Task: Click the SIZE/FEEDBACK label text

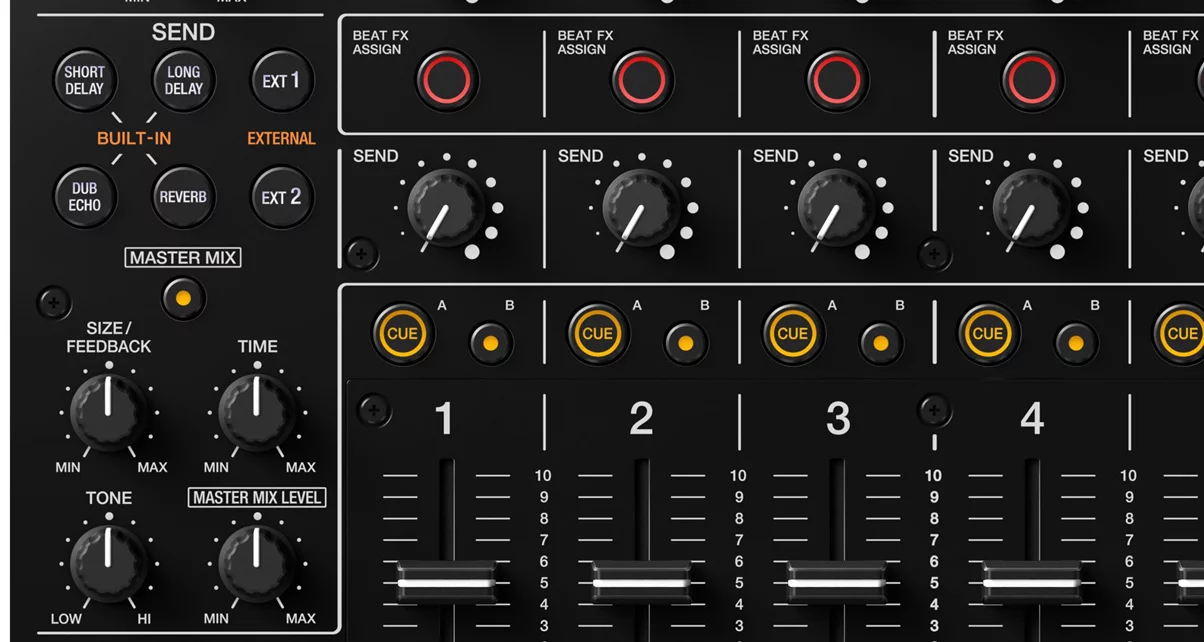Action: tap(108, 337)
